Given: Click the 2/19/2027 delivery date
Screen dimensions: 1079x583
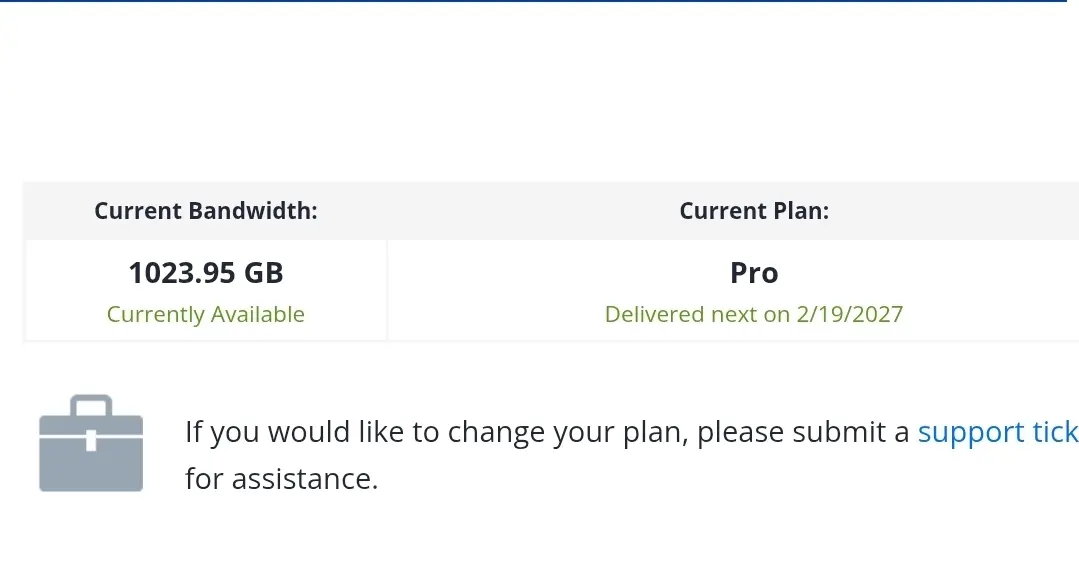Looking at the screenshot, I should click(850, 315).
